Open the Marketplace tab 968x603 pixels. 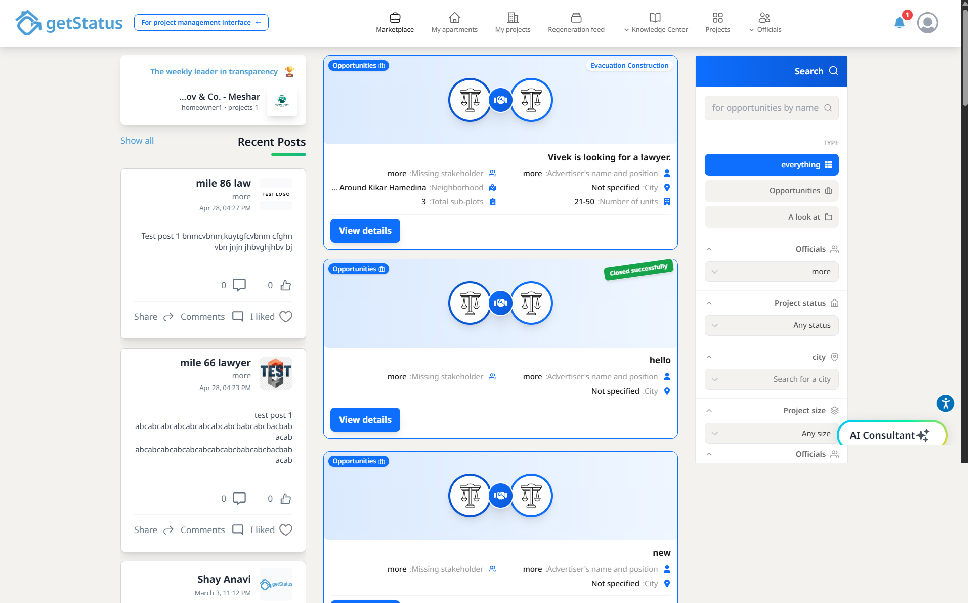coord(394,23)
